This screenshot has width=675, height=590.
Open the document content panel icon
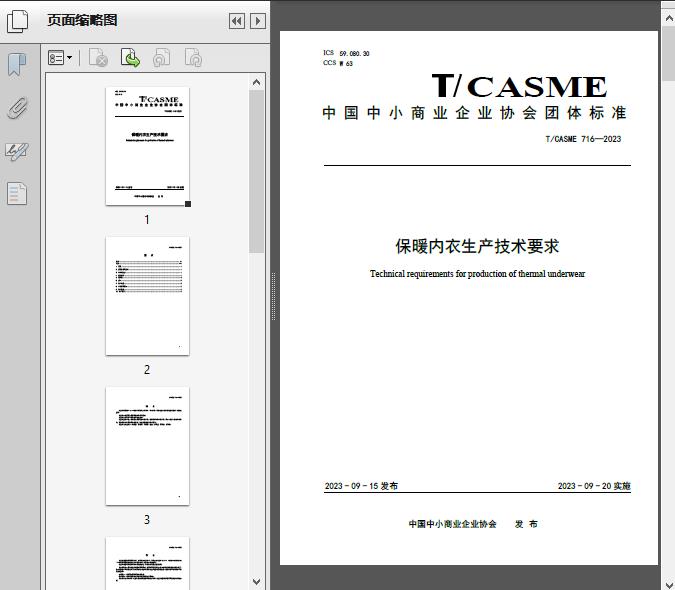17,193
